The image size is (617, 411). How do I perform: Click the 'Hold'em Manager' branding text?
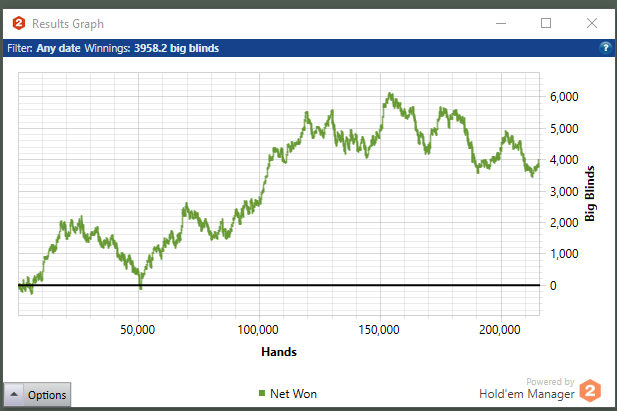(526, 394)
